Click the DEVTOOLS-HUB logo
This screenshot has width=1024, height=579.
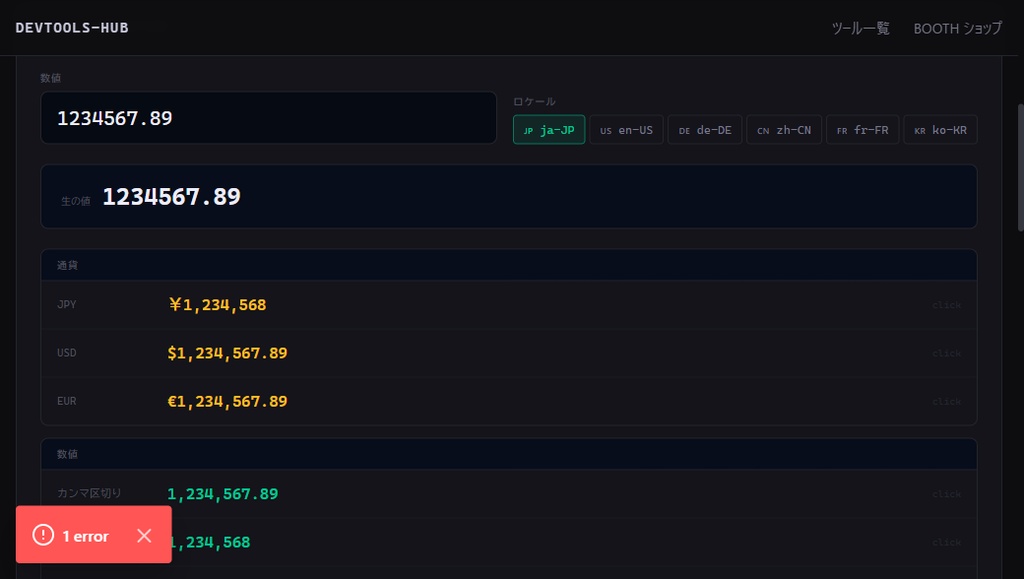(x=72, y=28)
